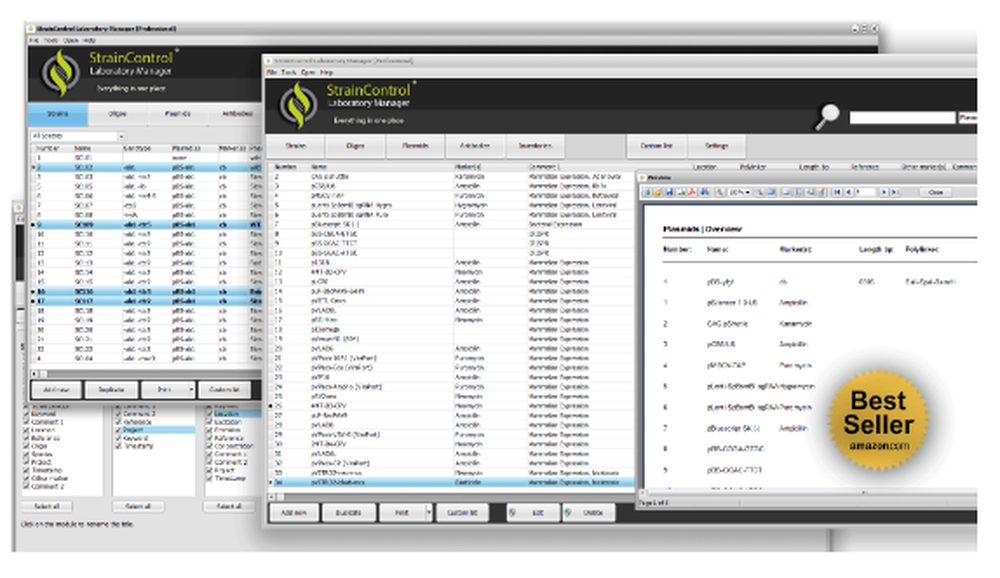Open Settings tab in front window
The image size is (1000, 578).
(716, 146)
